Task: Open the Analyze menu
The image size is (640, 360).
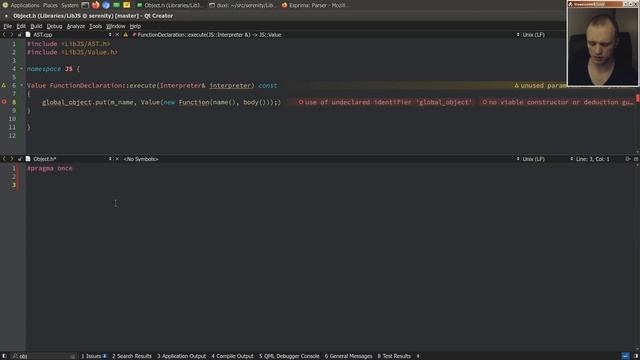Action: point(76,26)
